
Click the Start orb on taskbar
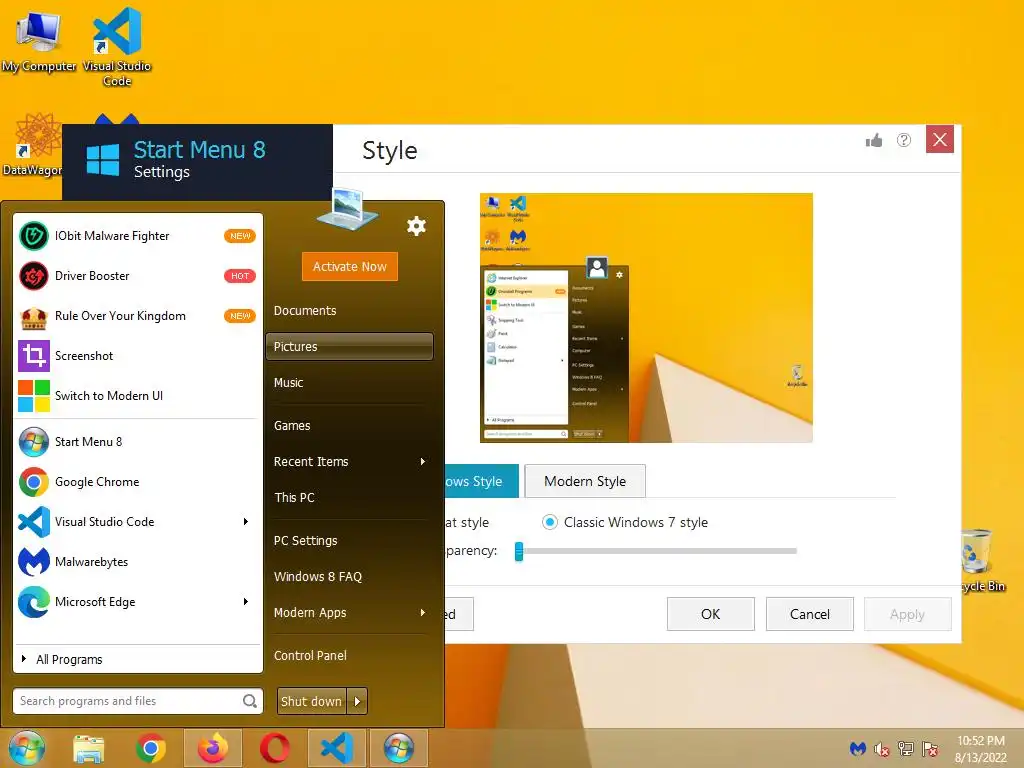[x=27, y=748]
